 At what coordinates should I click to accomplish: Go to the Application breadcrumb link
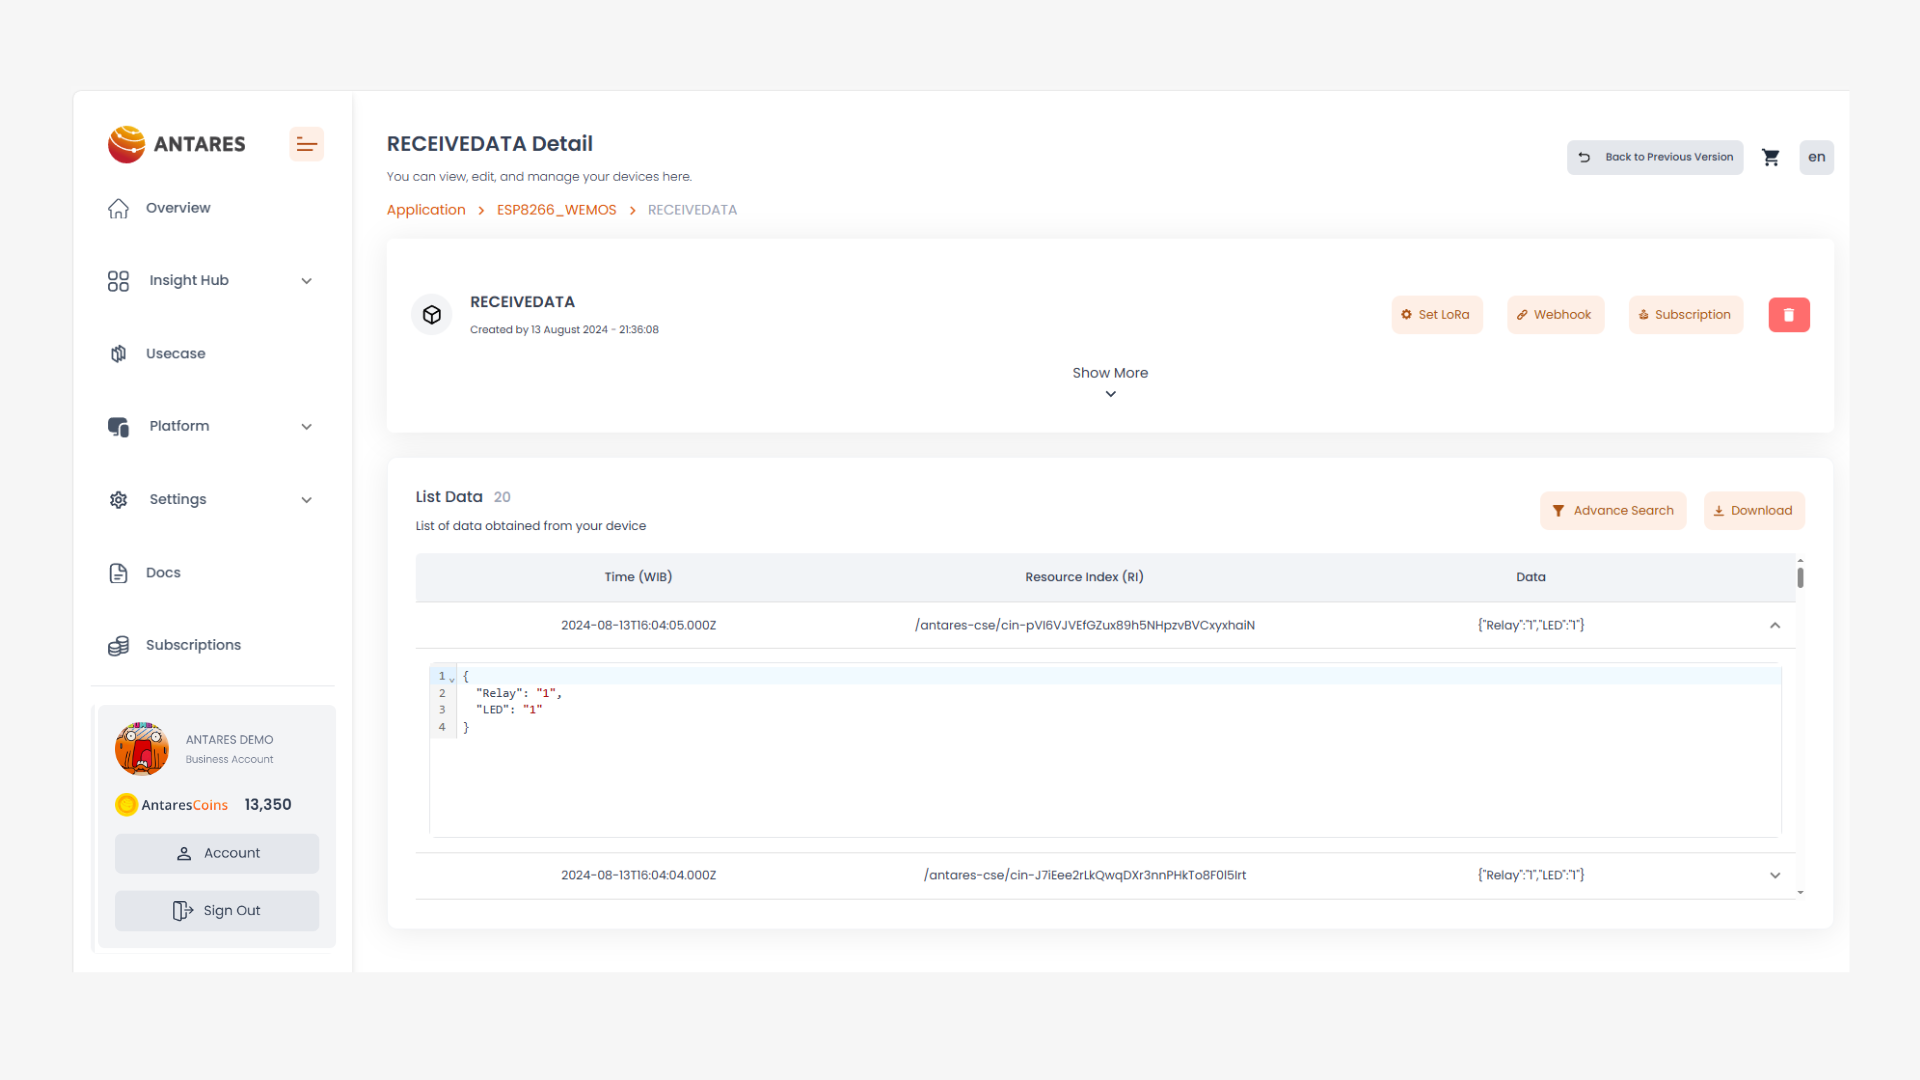tap(426, 210)
